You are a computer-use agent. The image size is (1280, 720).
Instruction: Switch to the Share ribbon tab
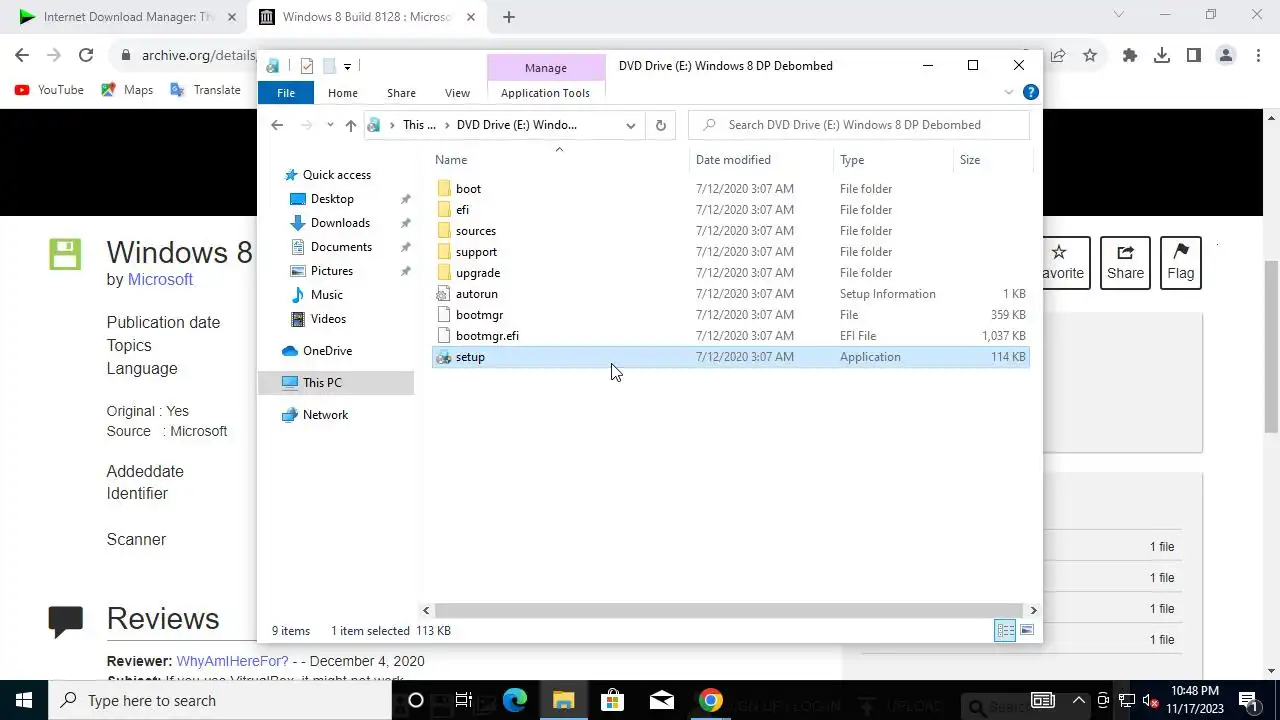401,93
